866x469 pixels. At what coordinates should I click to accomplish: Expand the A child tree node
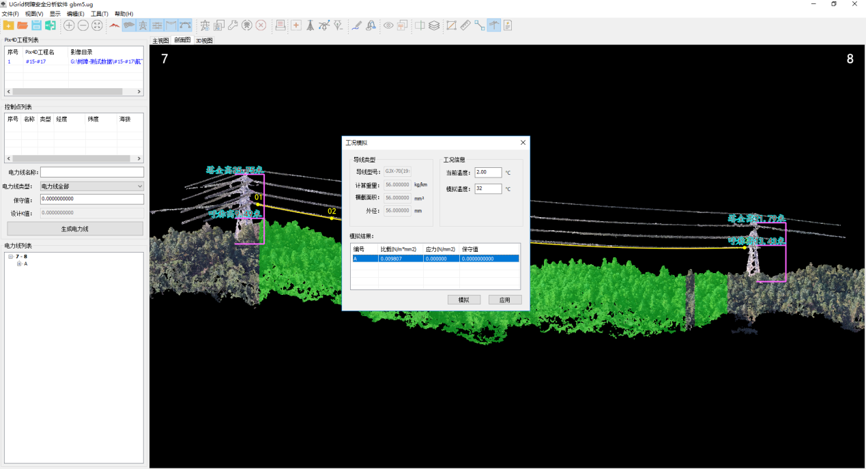[x=19, y=264]
